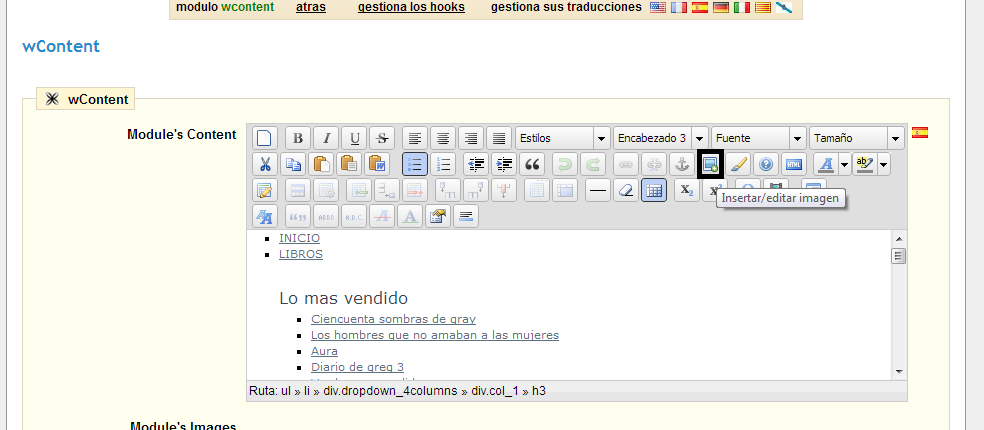Open the Fuente font dropdown

759,138
